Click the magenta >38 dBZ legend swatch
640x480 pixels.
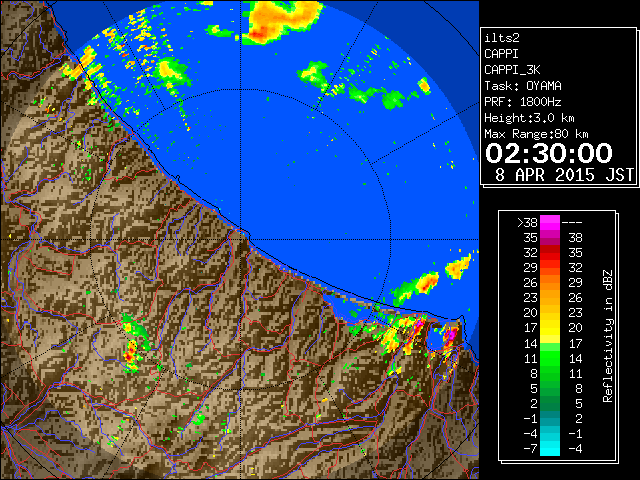tap(550, 222)
